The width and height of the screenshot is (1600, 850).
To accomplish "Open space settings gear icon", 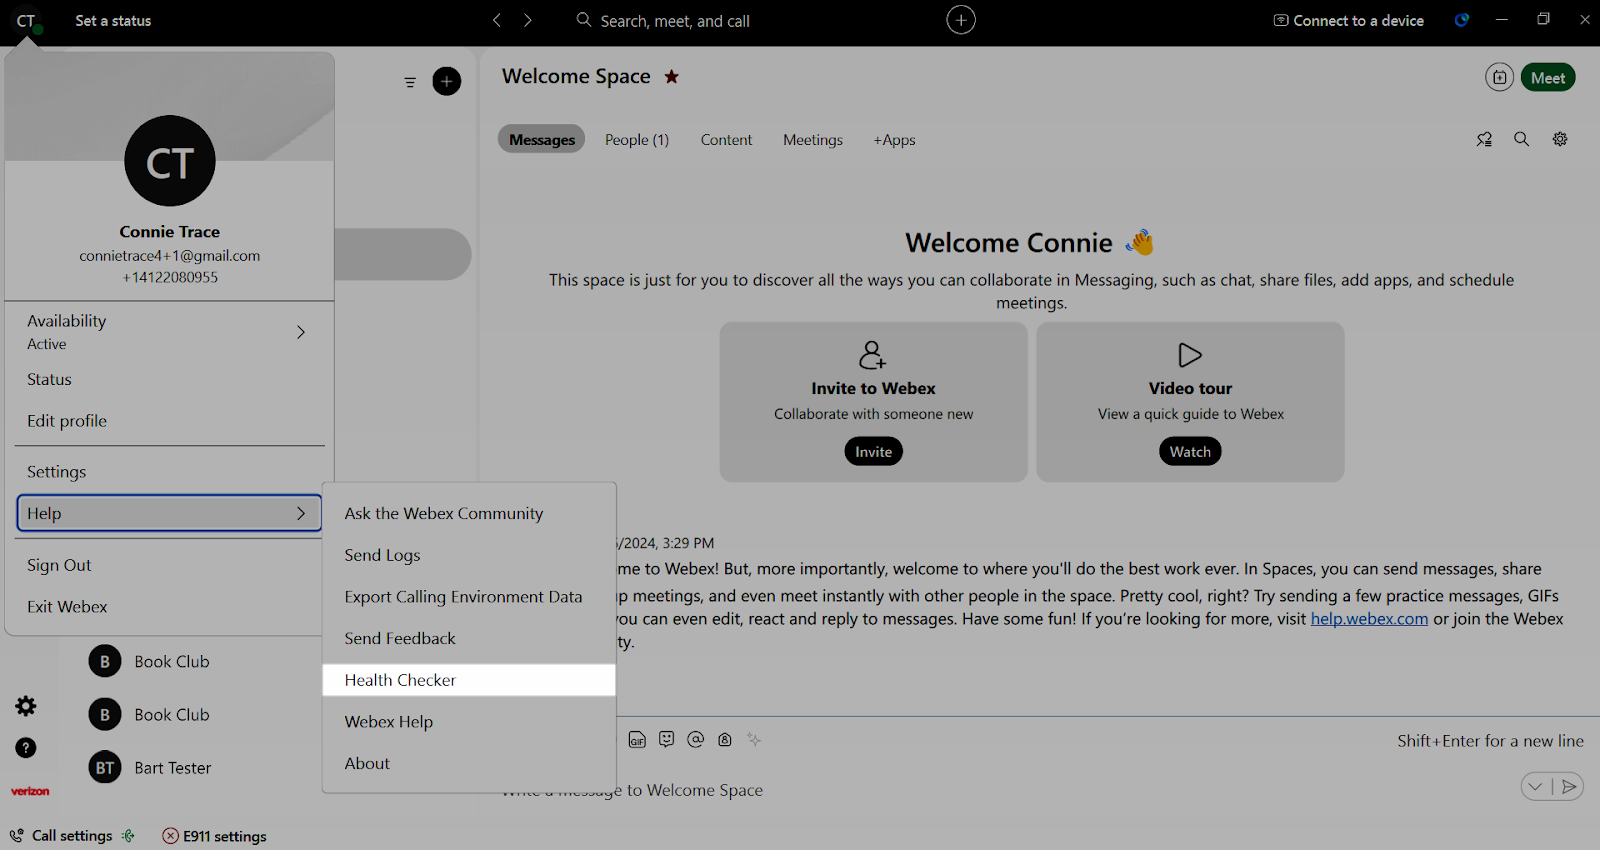I will pyautogui.click(x=1560, y=140).
